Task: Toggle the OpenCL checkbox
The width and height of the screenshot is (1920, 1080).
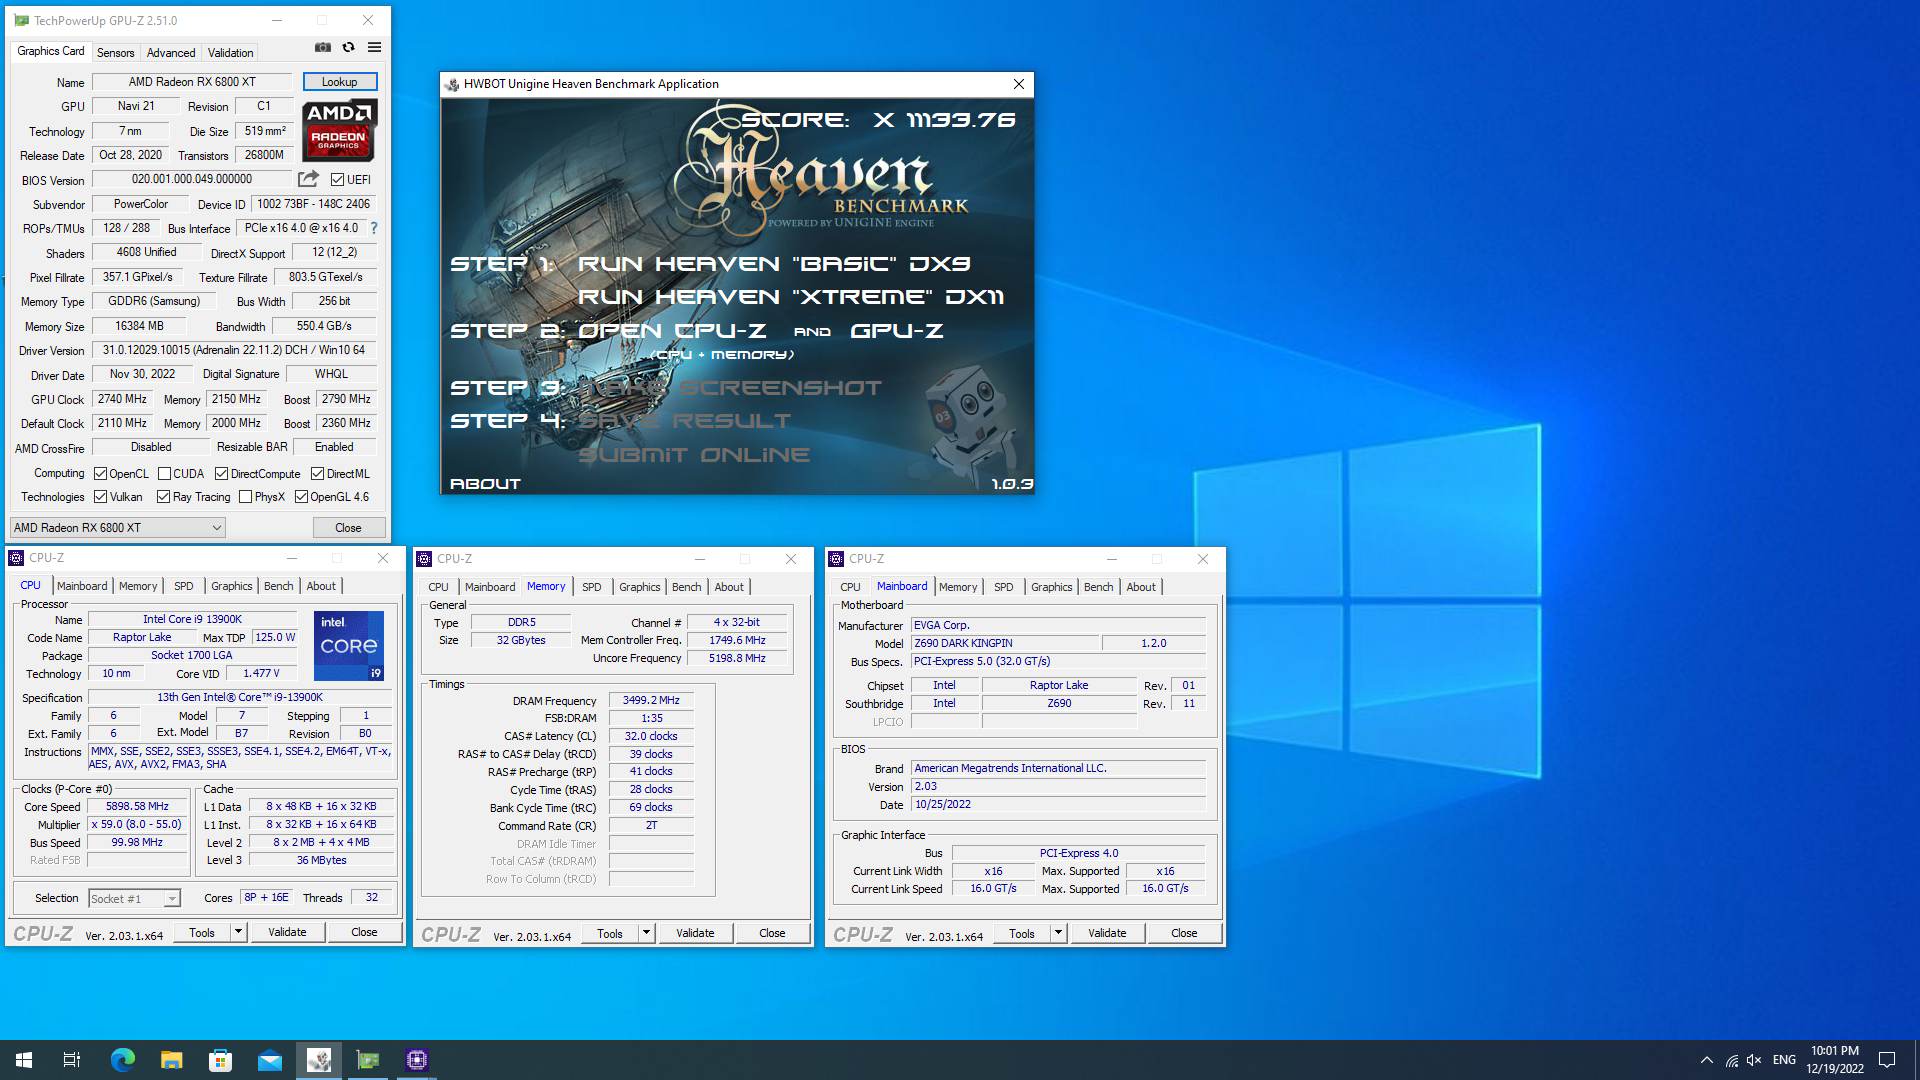Action: coord(100,474)
